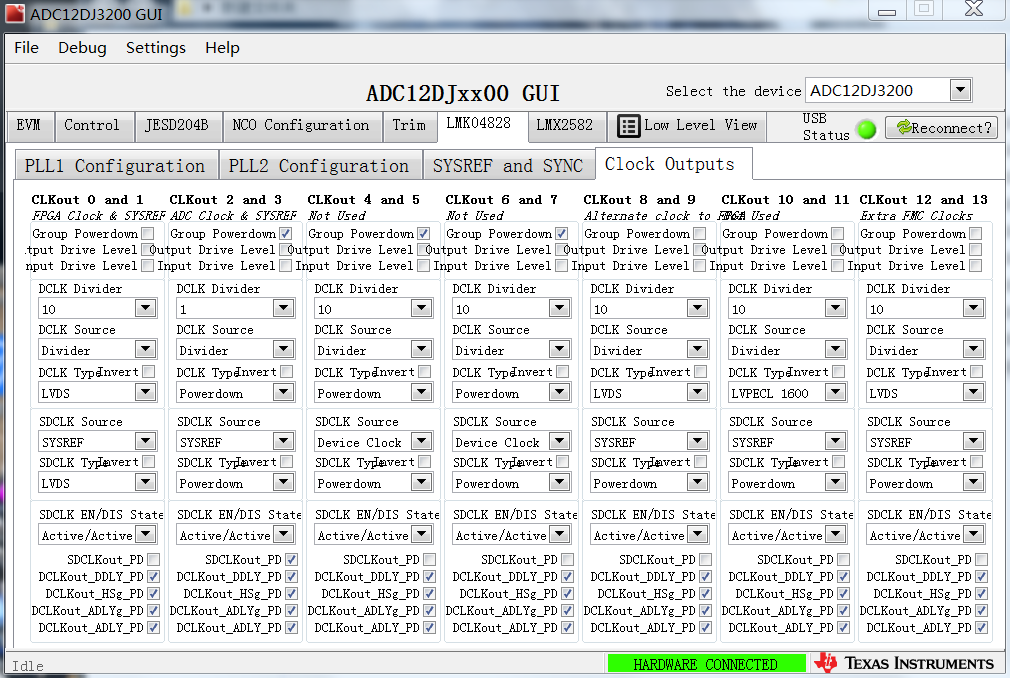This screenshot has height=678, width=1010.
Task: Click the 'CLKout 0 and 1' heading
Action: pos(88,200)
